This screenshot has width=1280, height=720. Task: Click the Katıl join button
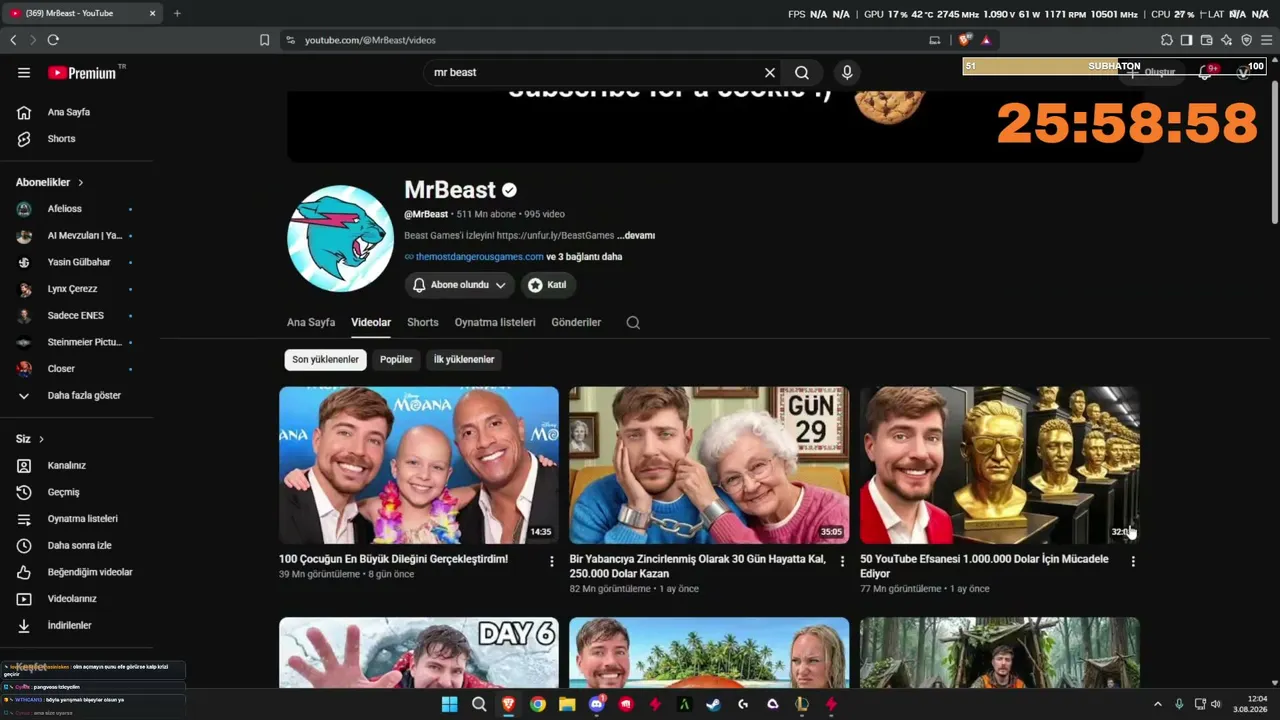click(547, 285)
